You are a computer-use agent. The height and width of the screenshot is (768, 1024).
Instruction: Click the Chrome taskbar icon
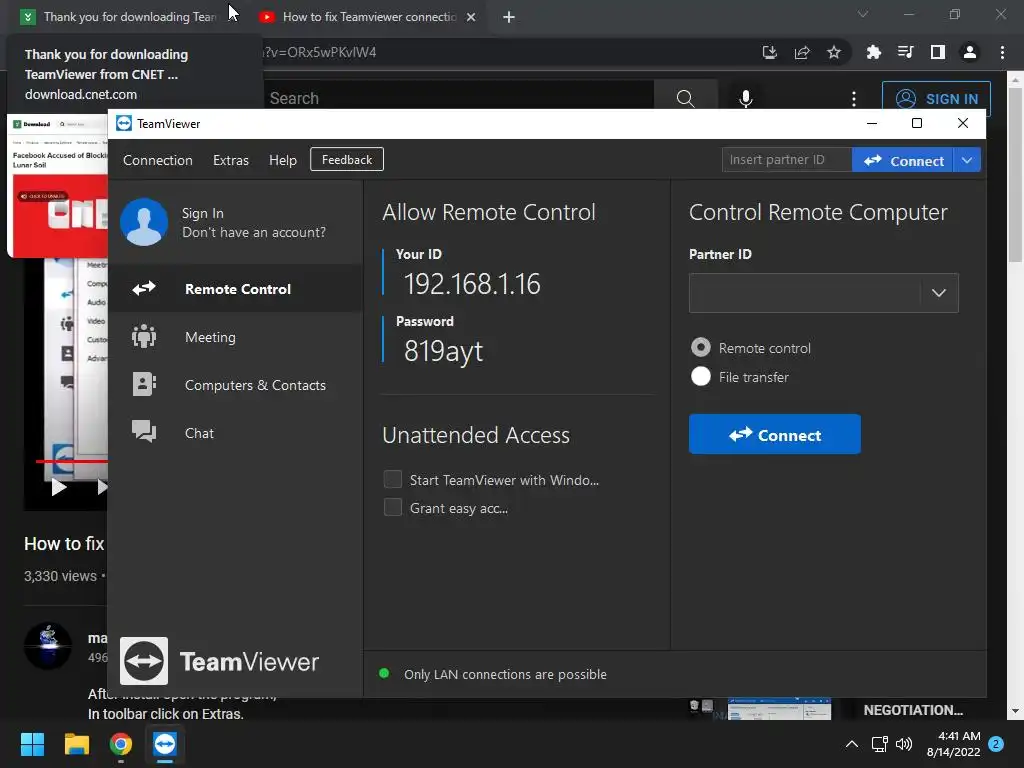pyautogui.click(x=121, y=744)
